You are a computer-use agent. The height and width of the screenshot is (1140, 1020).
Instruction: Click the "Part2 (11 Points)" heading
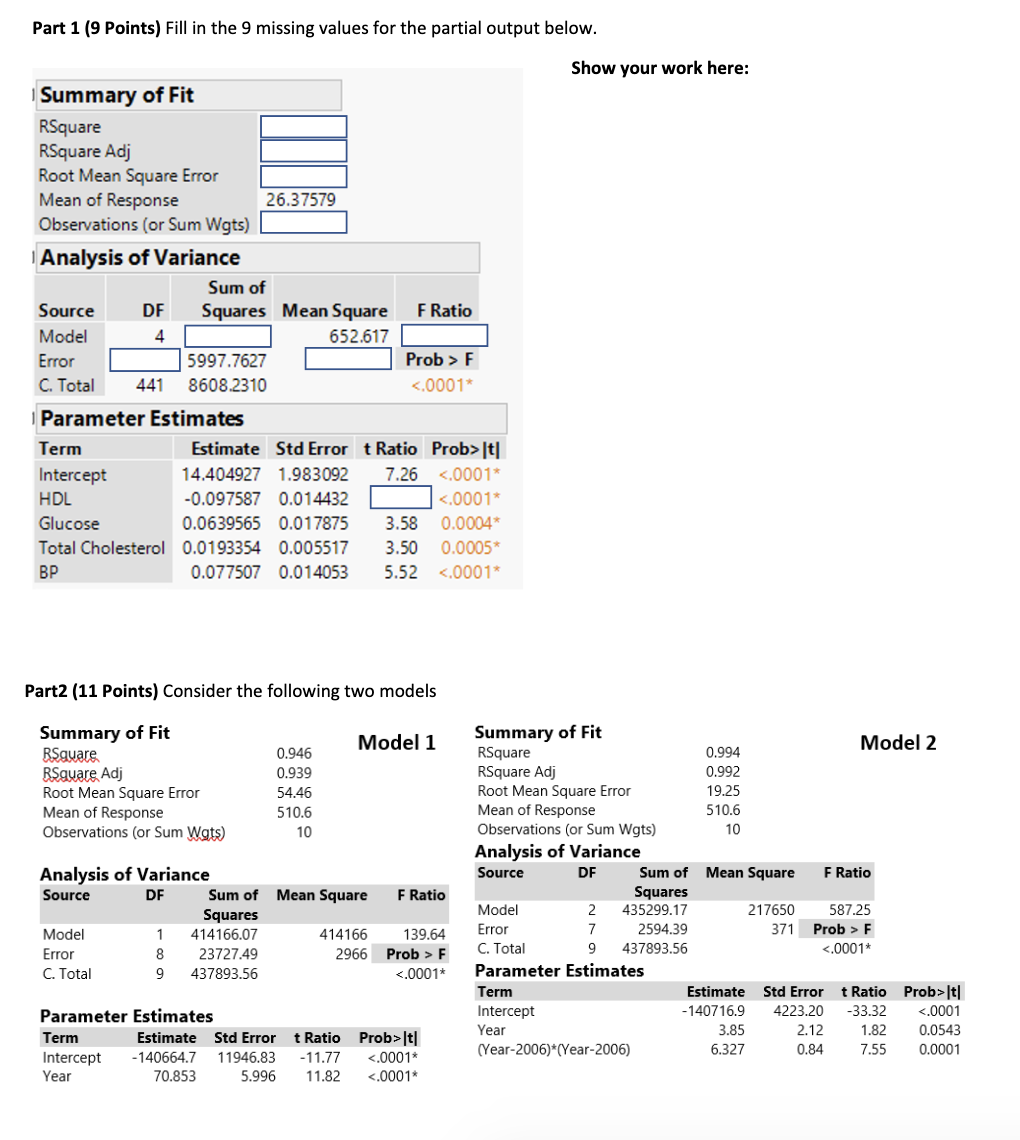(x=92, y=691)
